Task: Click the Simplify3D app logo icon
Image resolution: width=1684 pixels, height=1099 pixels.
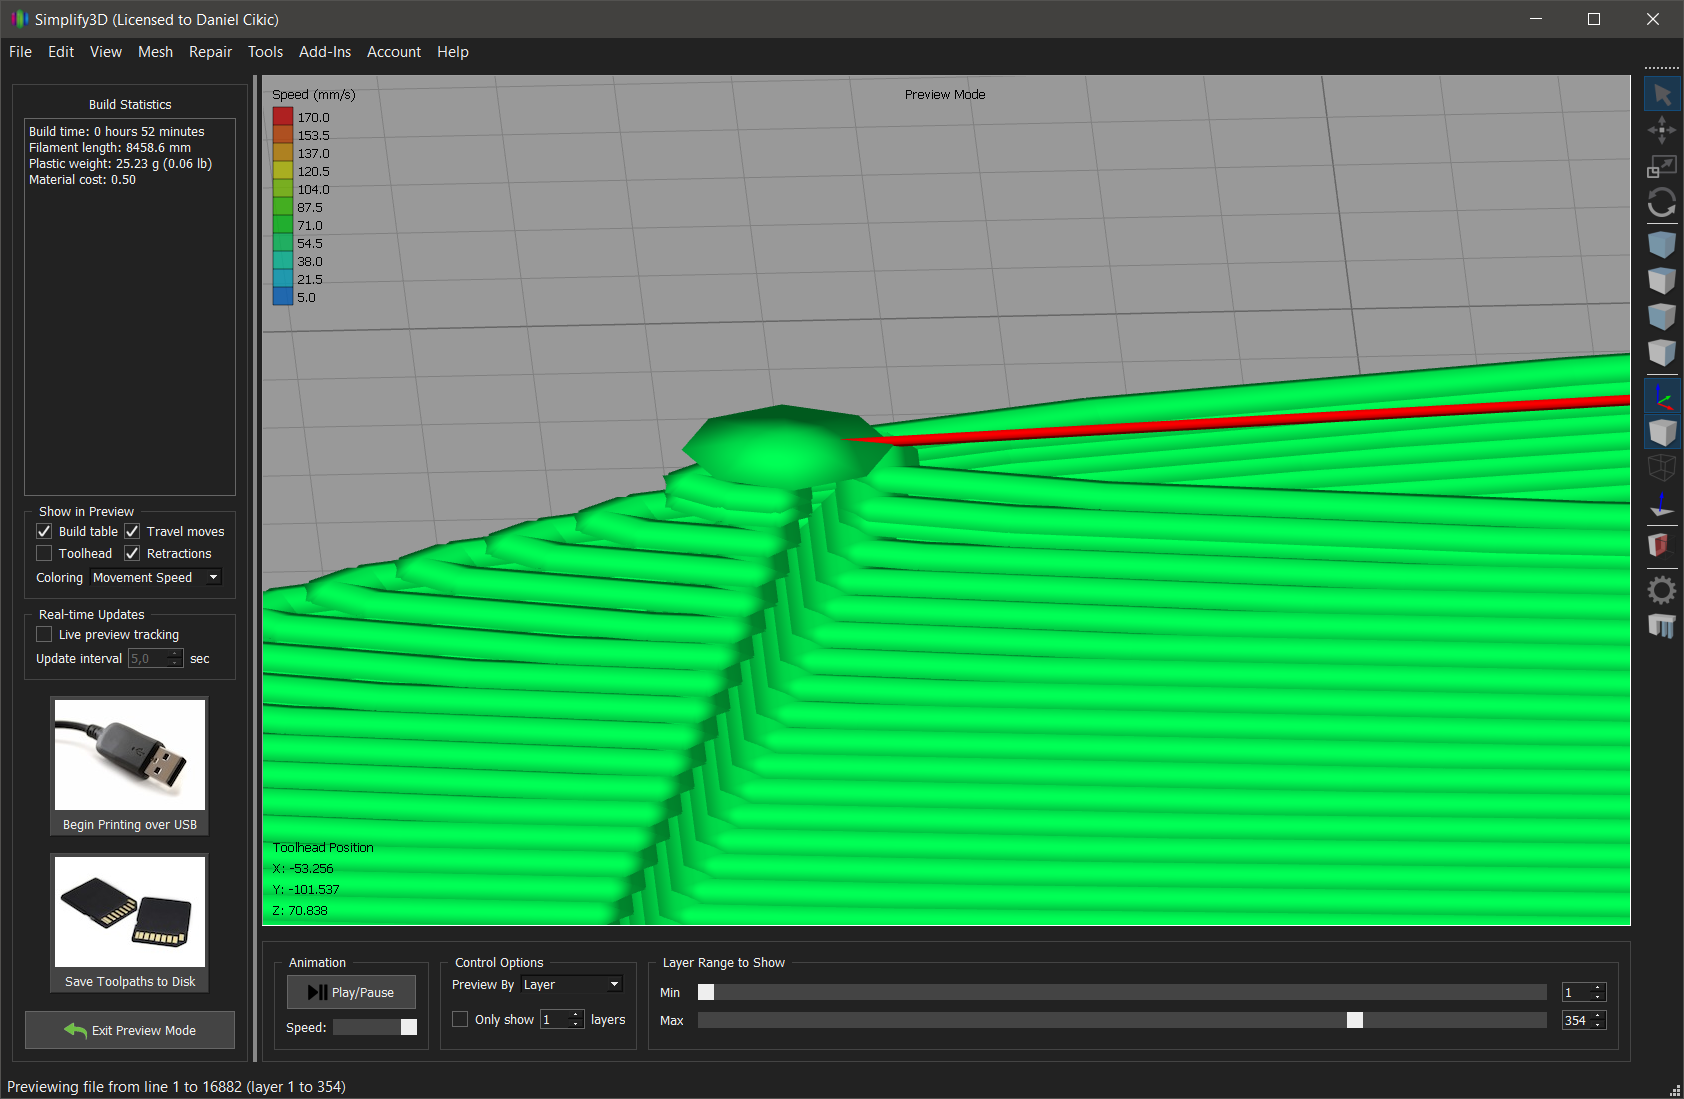Action: pos(19,19)
